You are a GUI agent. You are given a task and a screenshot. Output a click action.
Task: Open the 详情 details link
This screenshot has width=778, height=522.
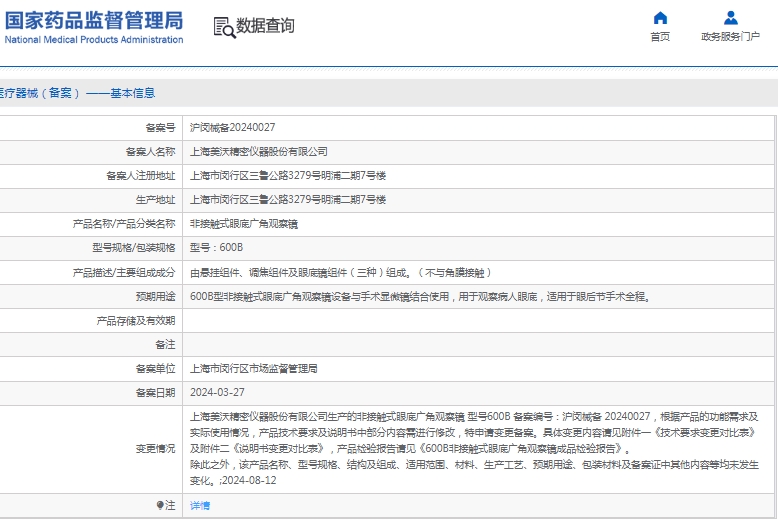[x=200, y=505]
